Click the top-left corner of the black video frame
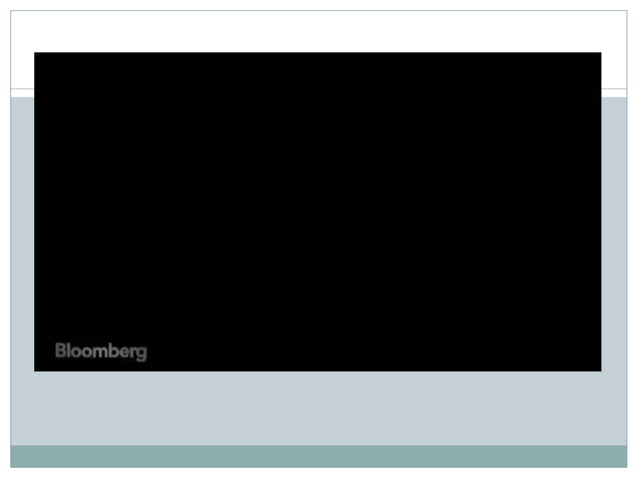This screenshot has width=638, height=478. (35, 53)
